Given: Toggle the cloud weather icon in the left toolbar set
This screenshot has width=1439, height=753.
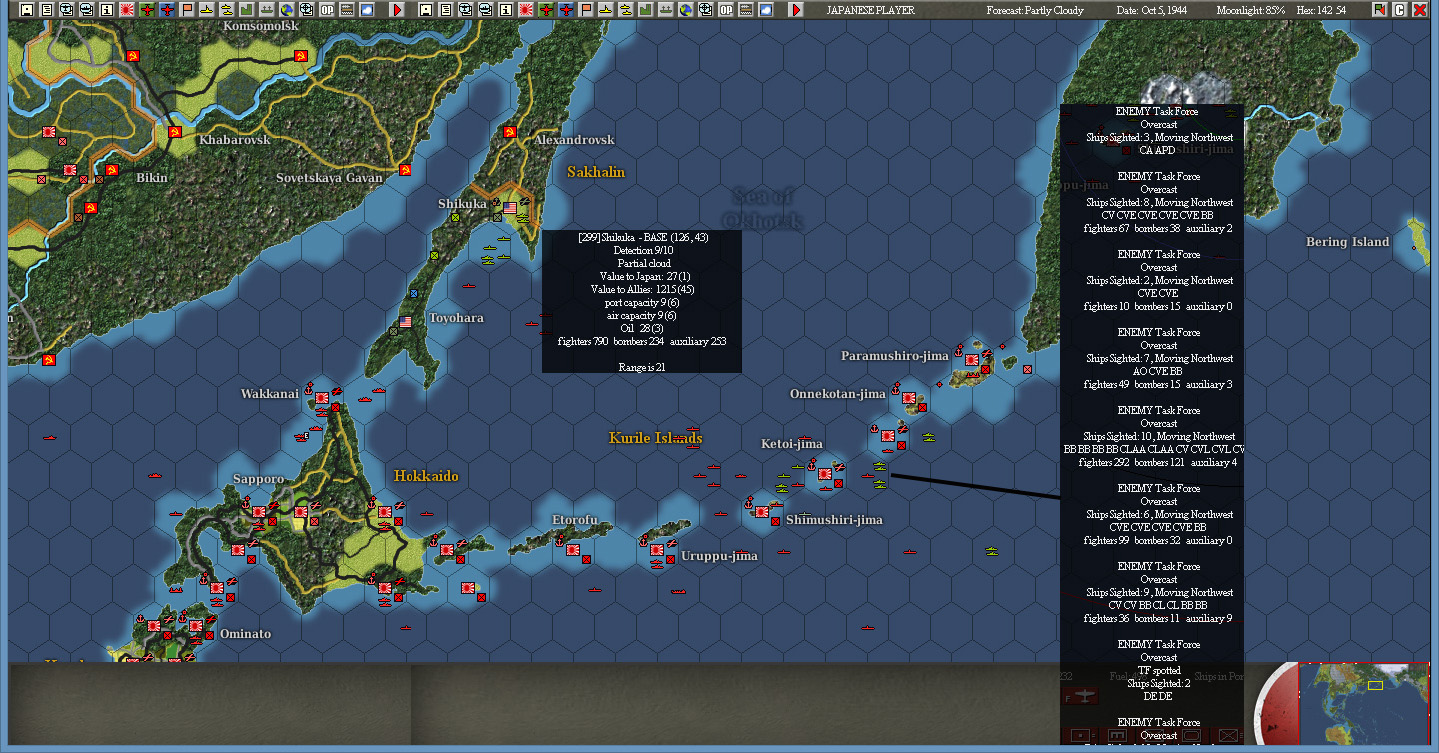Looking at the screenshot, I should [x=367, y=10].
